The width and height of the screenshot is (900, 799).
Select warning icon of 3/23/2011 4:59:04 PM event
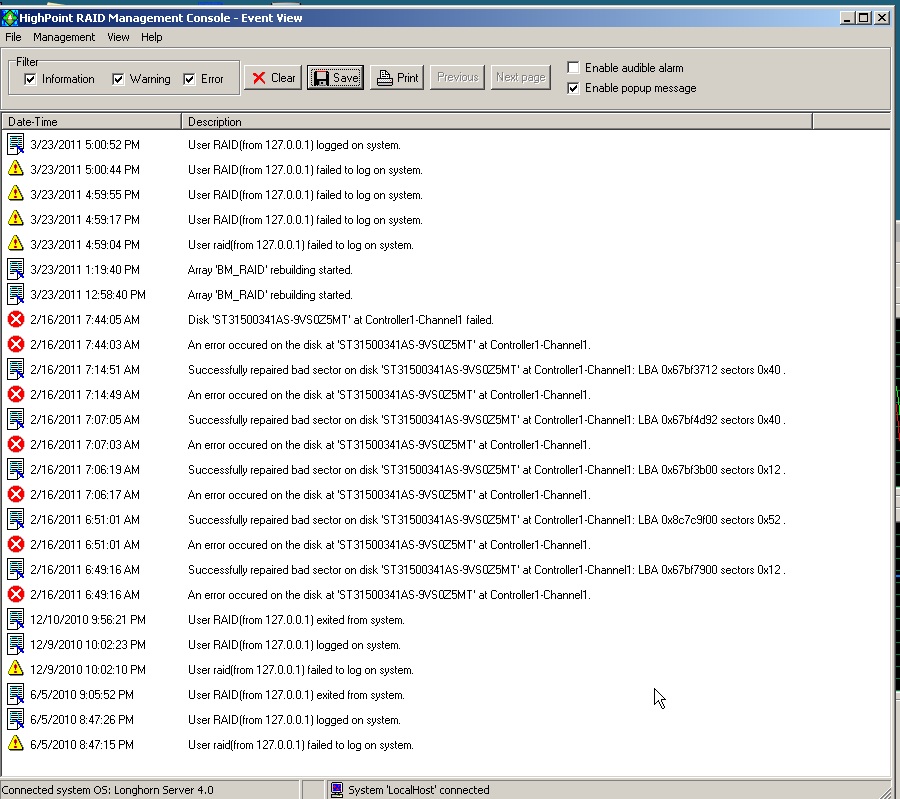coord(15,243)
